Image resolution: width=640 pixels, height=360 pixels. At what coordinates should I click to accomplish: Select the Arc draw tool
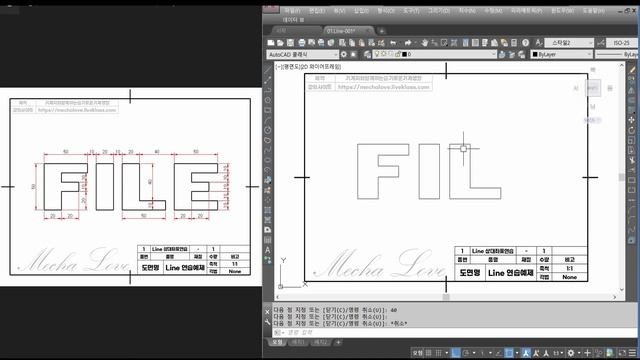tap(268, 120)
